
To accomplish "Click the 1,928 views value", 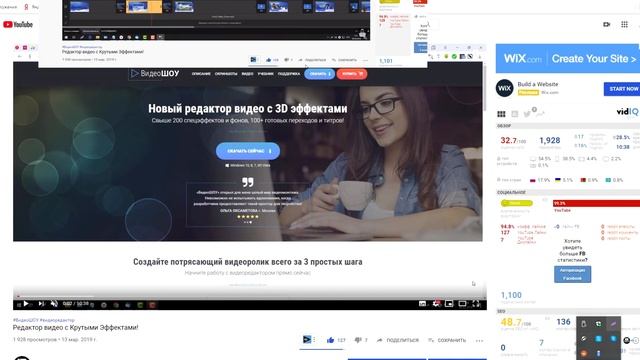I will (550, 140).
